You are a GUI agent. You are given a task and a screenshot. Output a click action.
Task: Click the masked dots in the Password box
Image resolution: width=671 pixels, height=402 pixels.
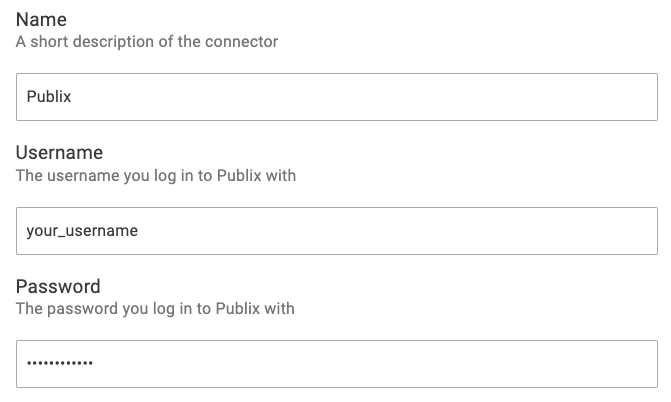(x=59, y=363)
